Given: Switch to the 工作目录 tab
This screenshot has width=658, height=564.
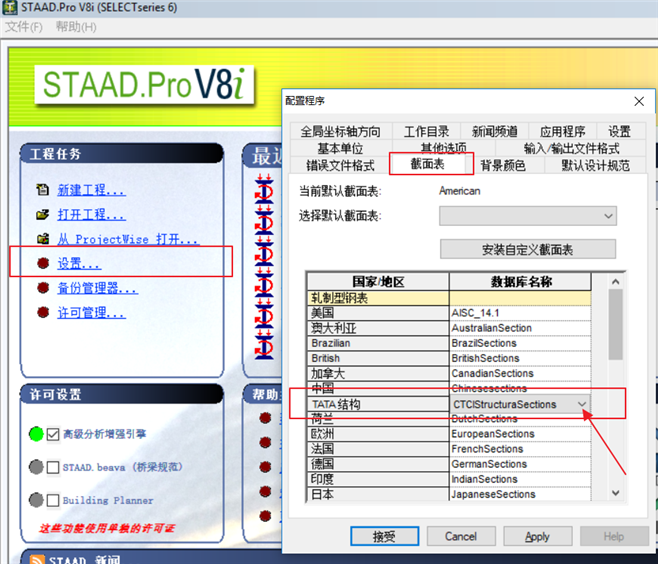Looking at the screenshot, I should 426,131.
